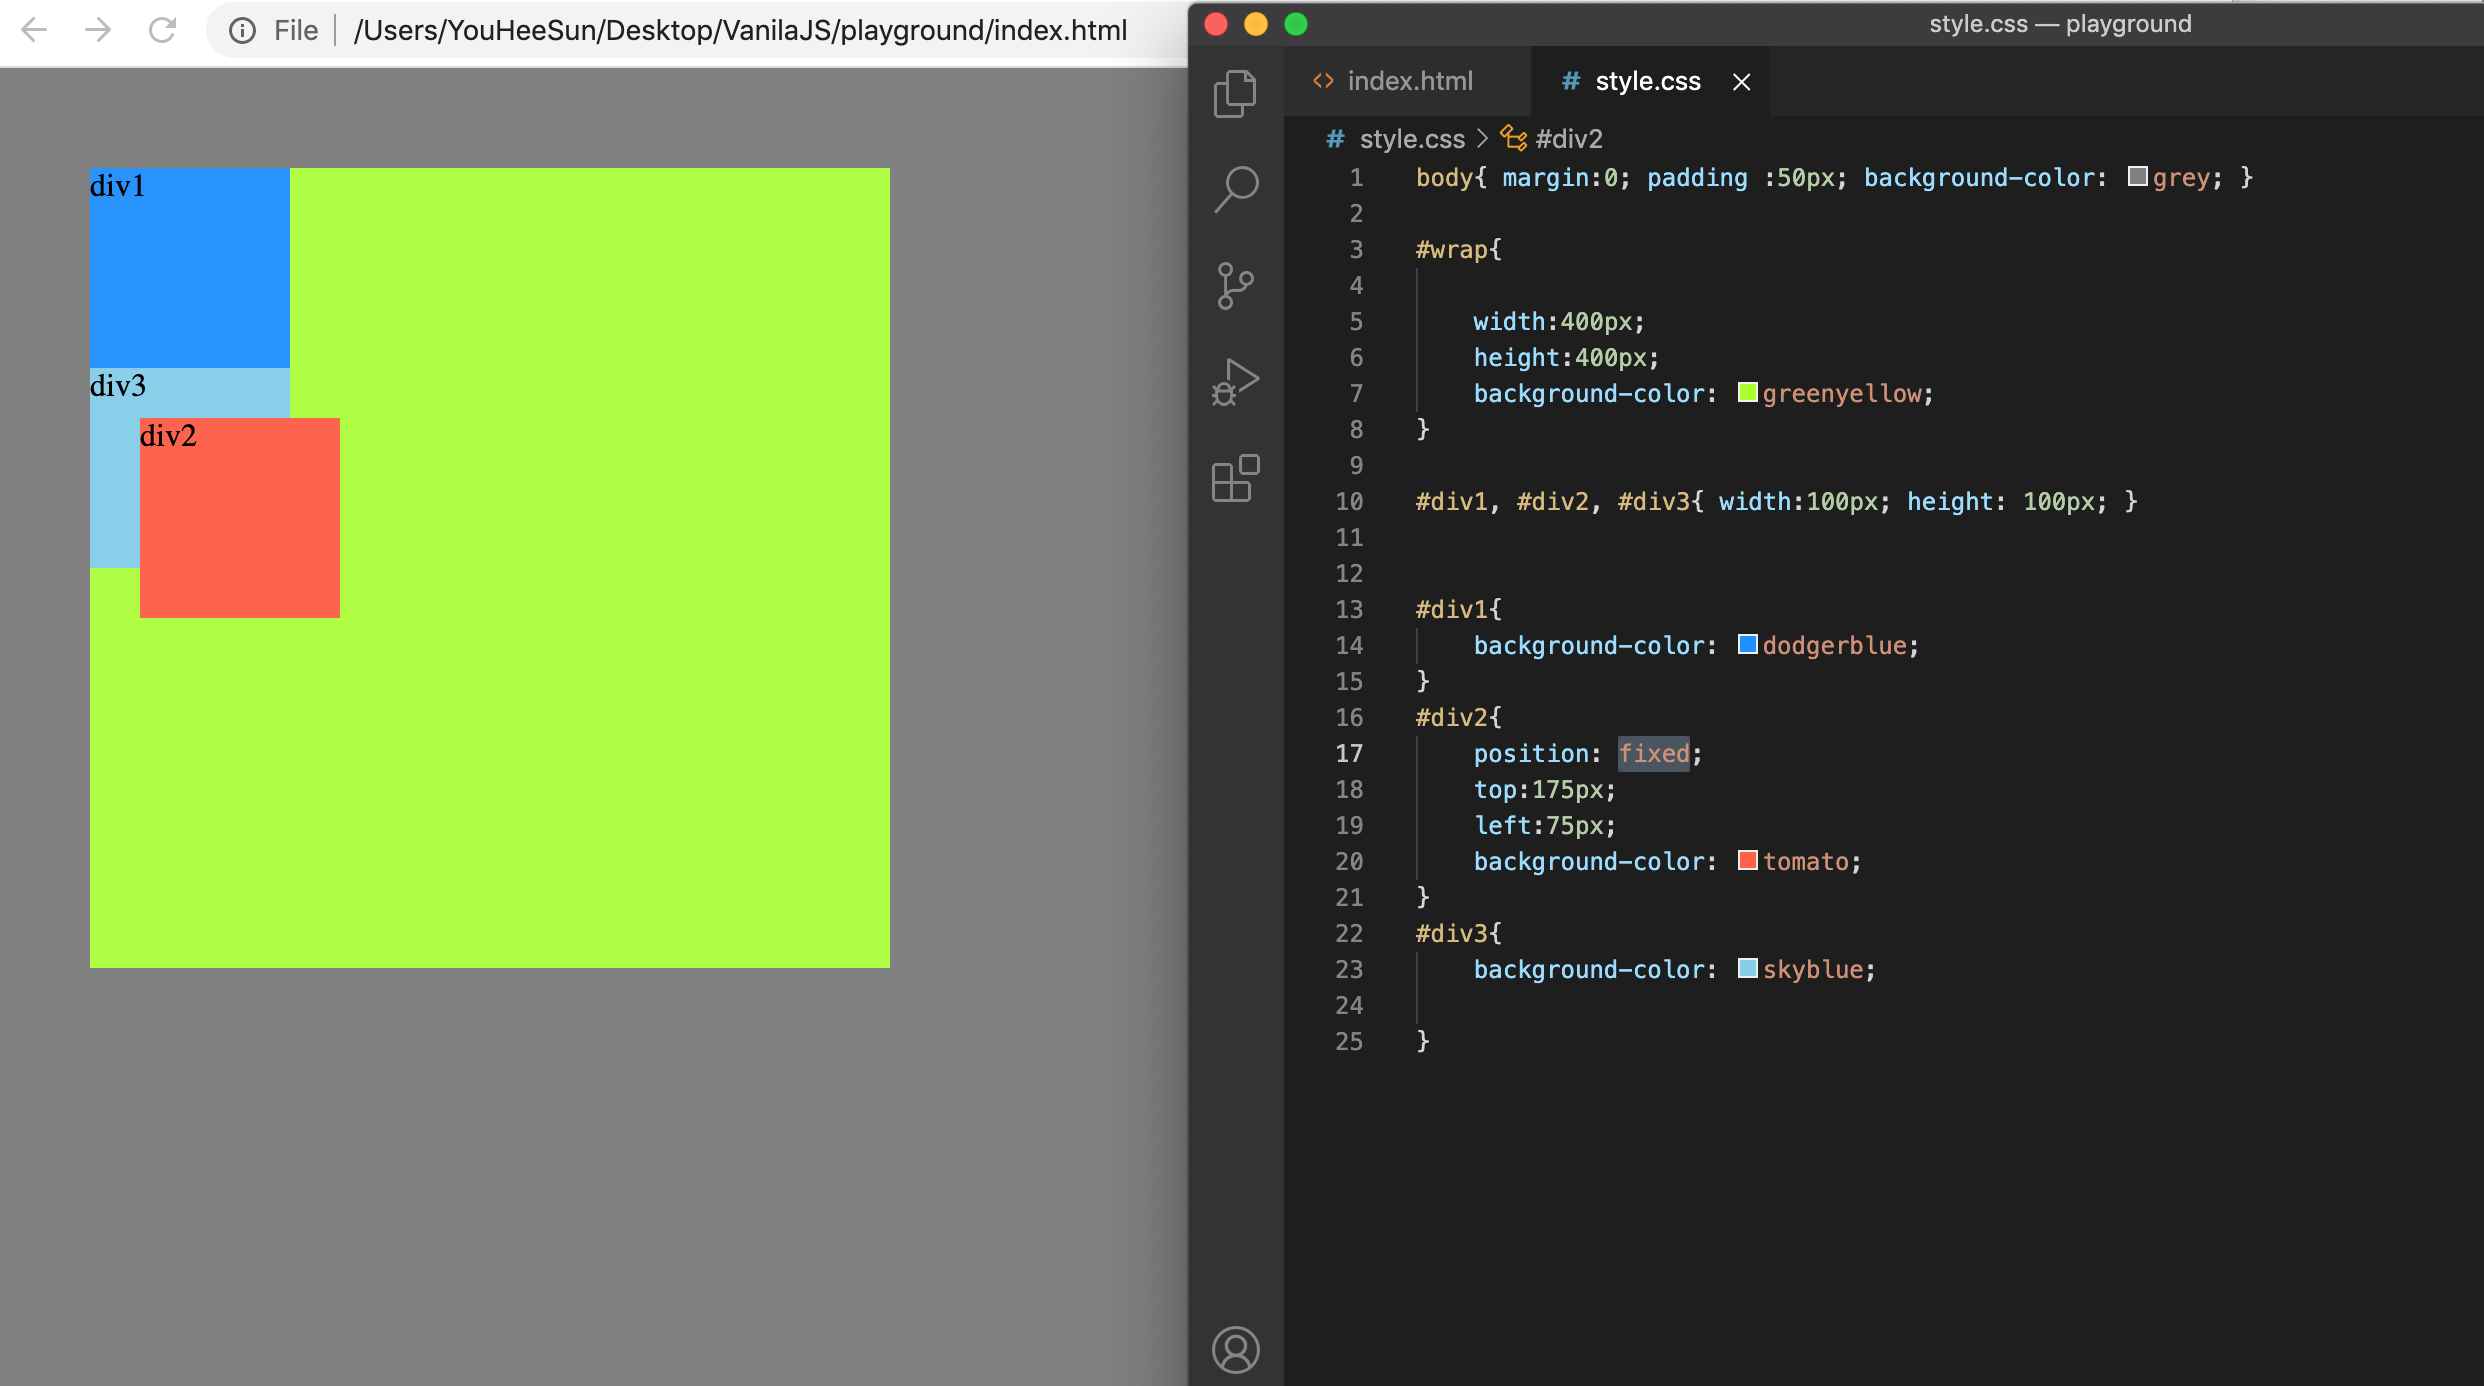Open the Accounts menu icon
The width and height of the screenshot is (2484, 1386).
(1235, 1349)
